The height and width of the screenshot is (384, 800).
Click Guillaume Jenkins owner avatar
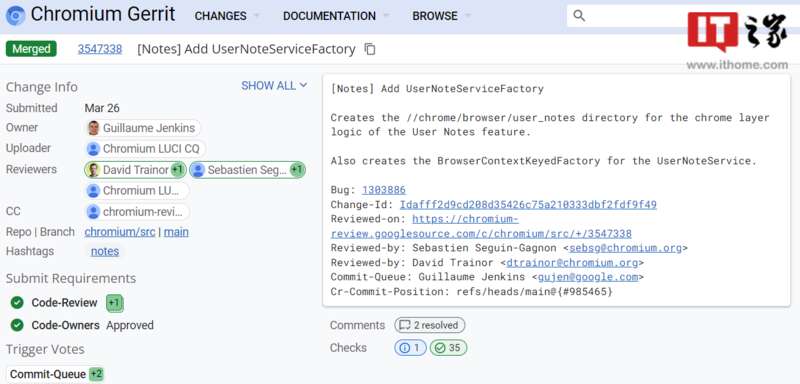pyautogui.click(x=93, y=128)
